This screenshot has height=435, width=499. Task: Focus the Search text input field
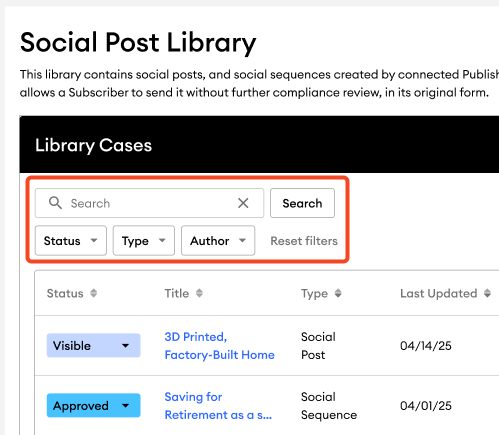[149, 203]
